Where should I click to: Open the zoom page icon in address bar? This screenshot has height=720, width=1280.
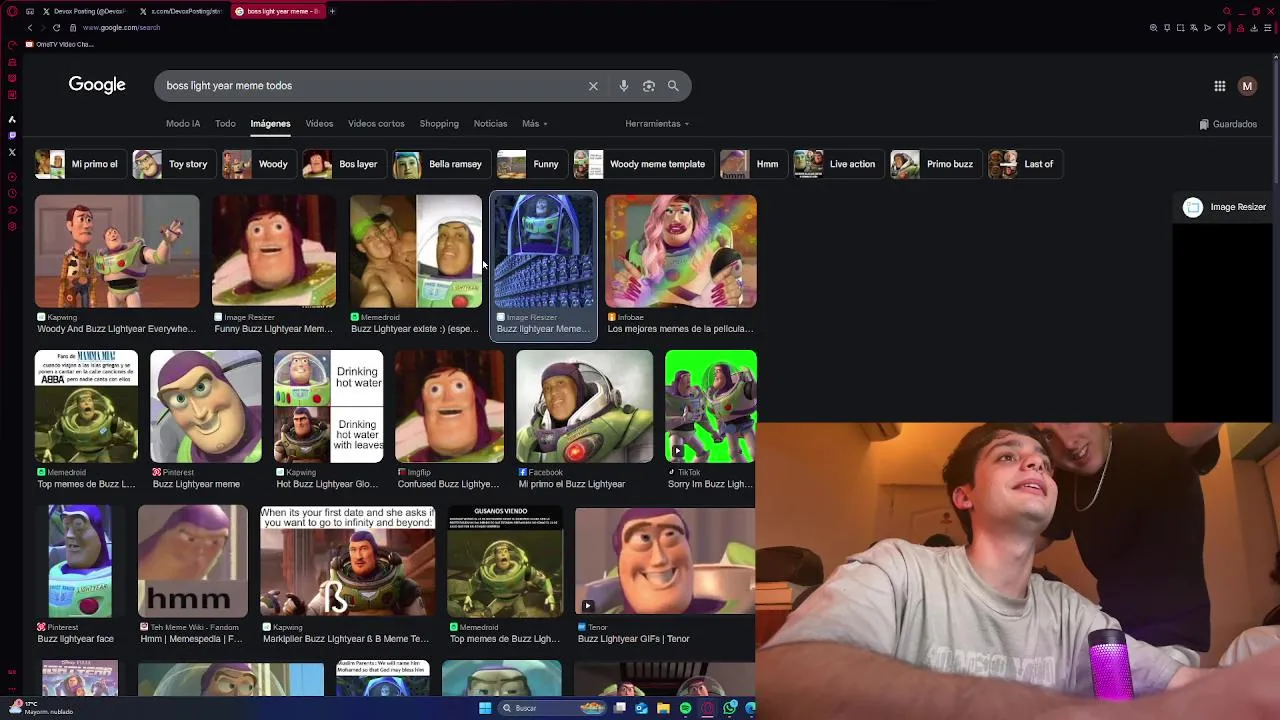1153,28
